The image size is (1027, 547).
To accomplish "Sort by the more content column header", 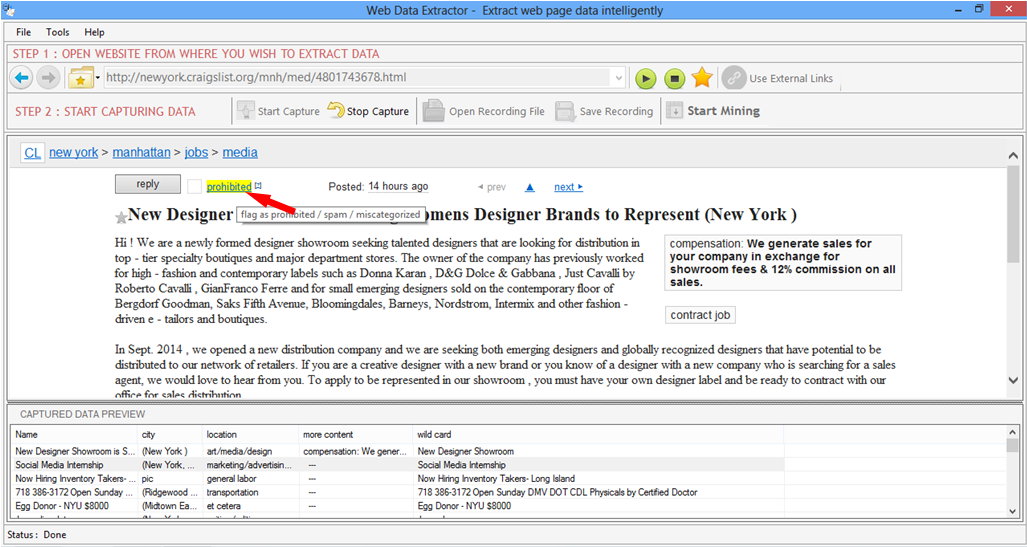I will pyautogui.click(x=356, y=434).
